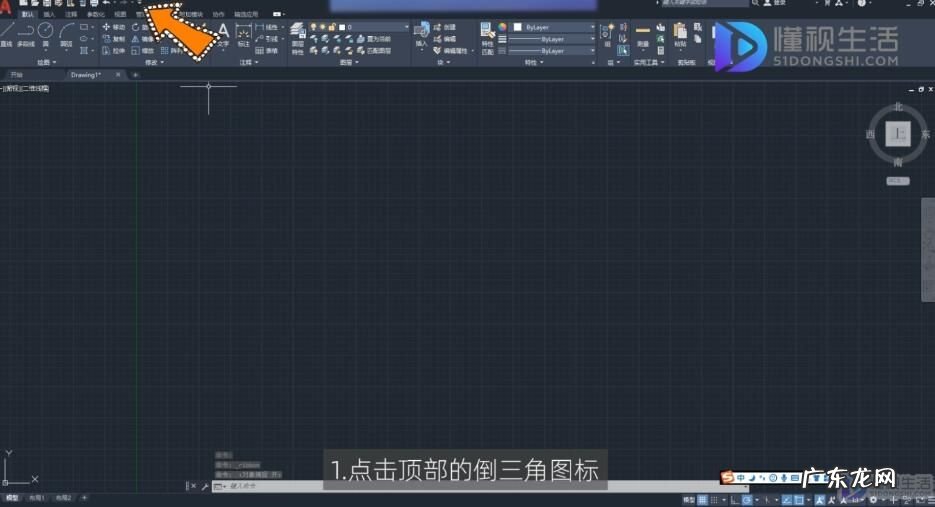Choose the Move (移动) modify tool

113,27
